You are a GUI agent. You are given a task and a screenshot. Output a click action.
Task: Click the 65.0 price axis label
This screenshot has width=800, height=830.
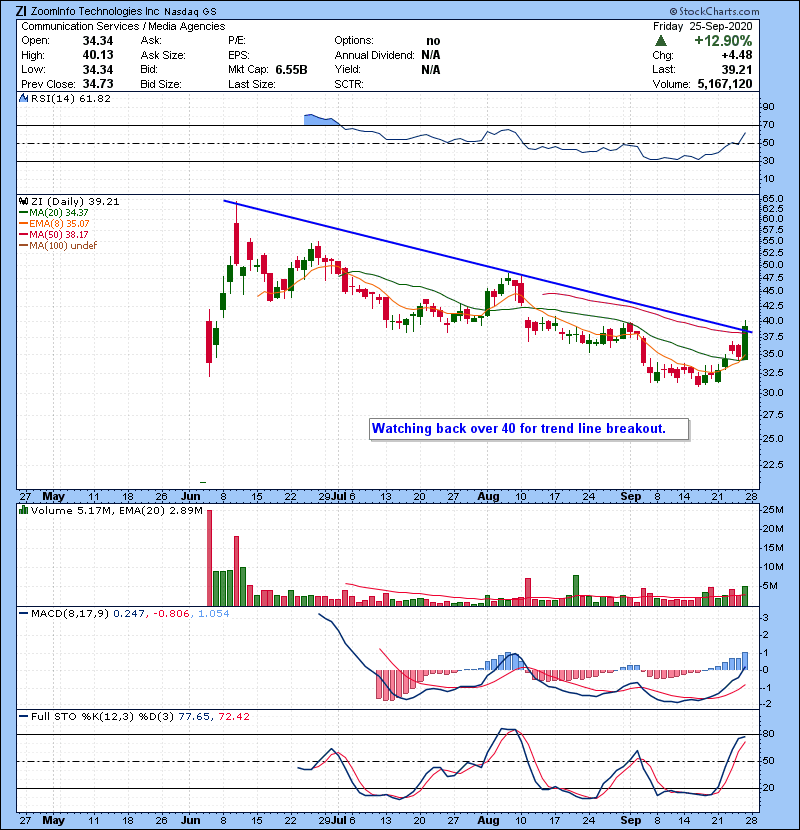coord(772,199)
